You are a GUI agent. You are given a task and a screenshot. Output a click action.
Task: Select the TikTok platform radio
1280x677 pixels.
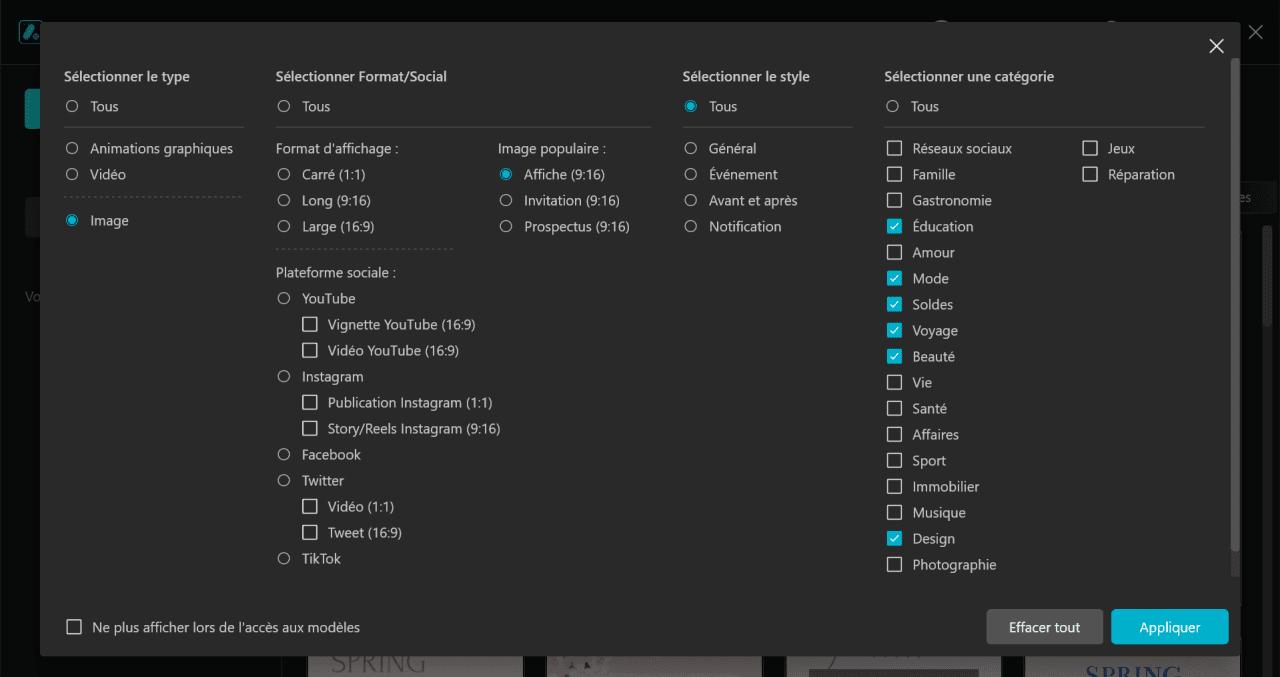click(284, 559)
